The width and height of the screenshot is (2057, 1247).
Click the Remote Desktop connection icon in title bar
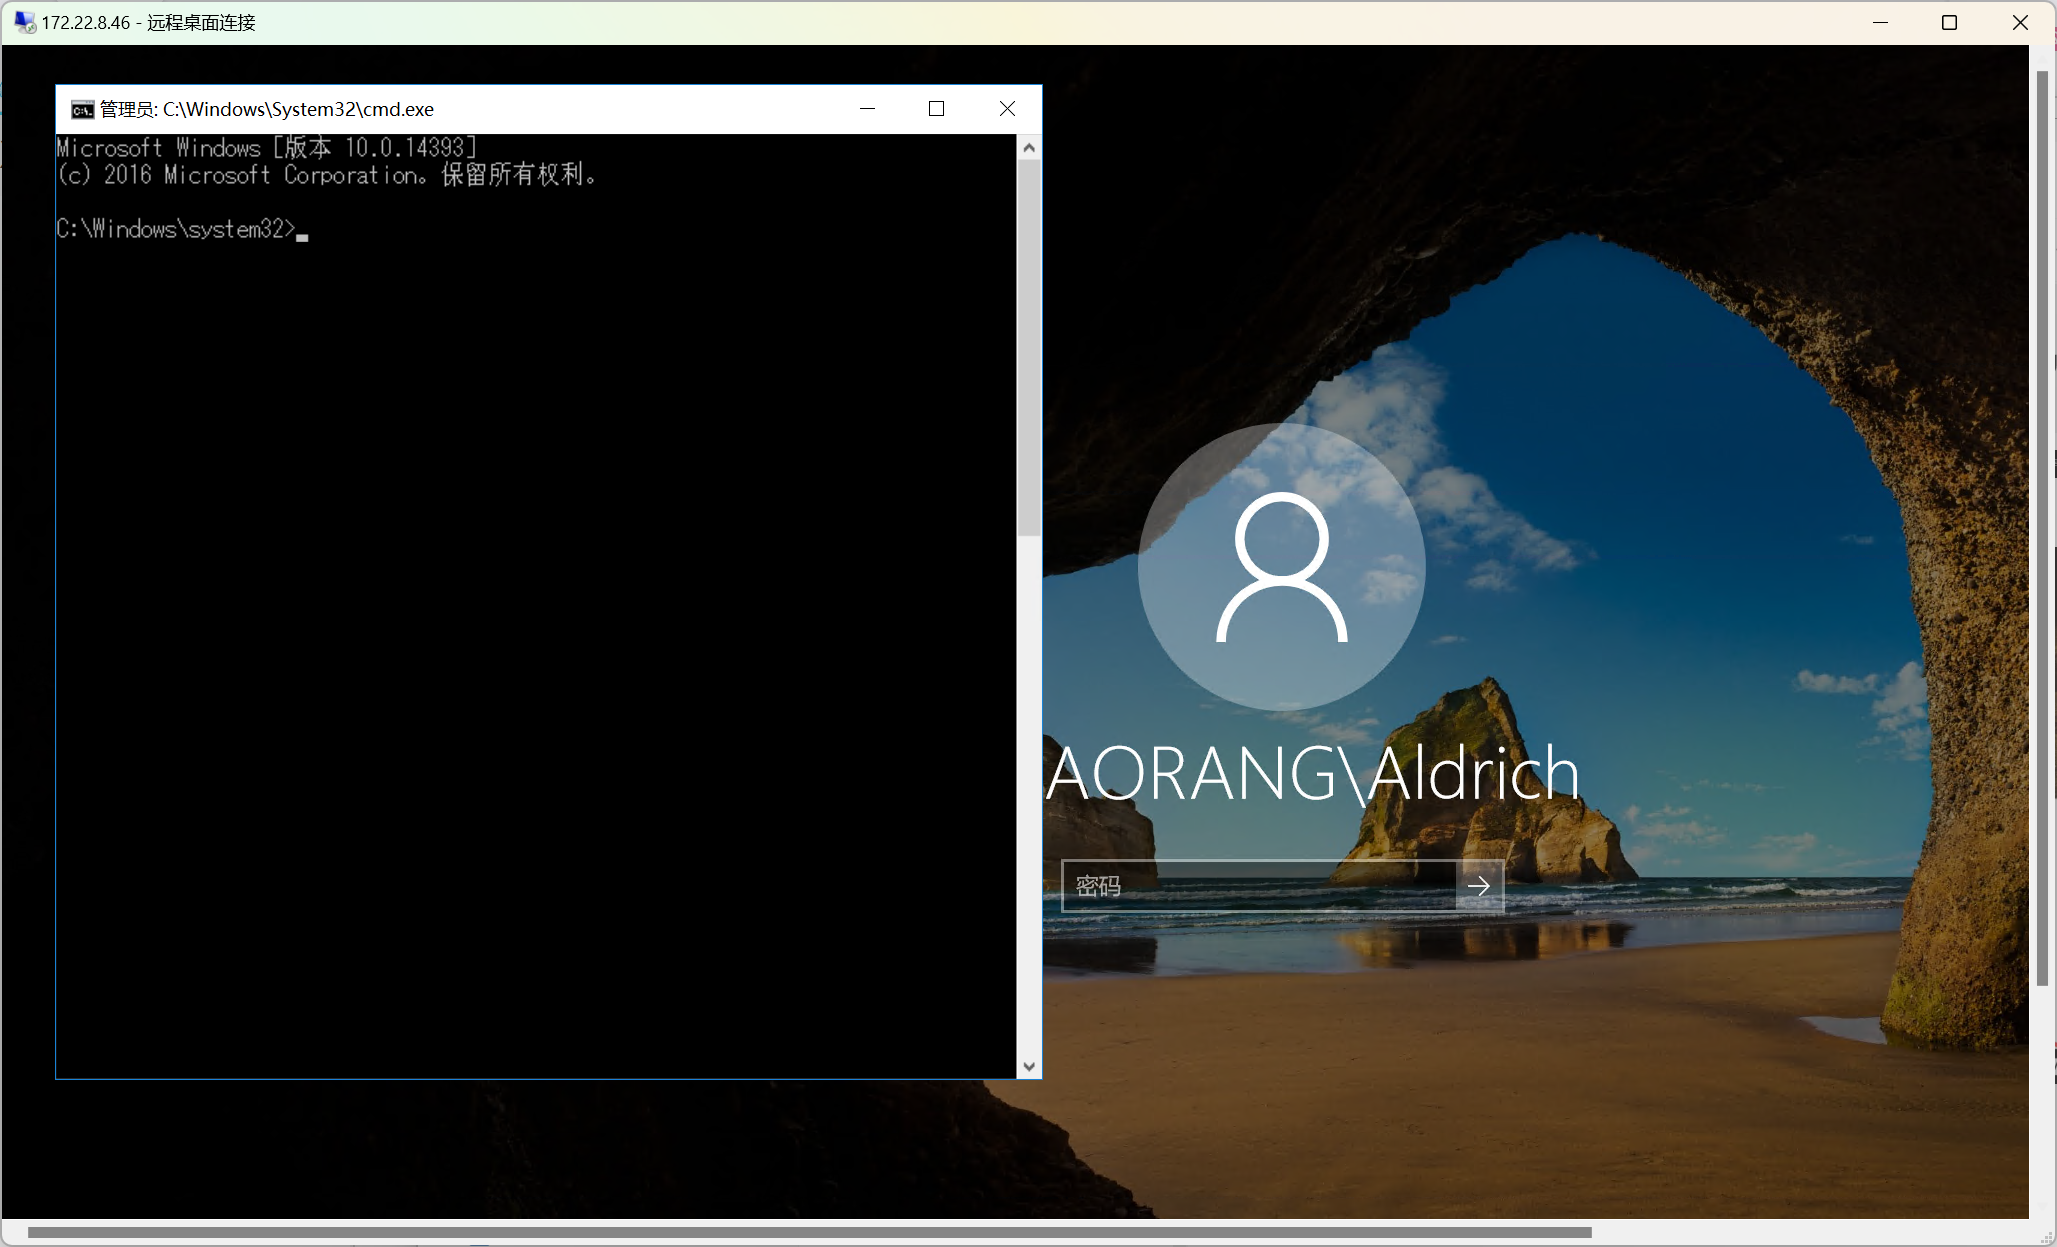coord(24,22)
